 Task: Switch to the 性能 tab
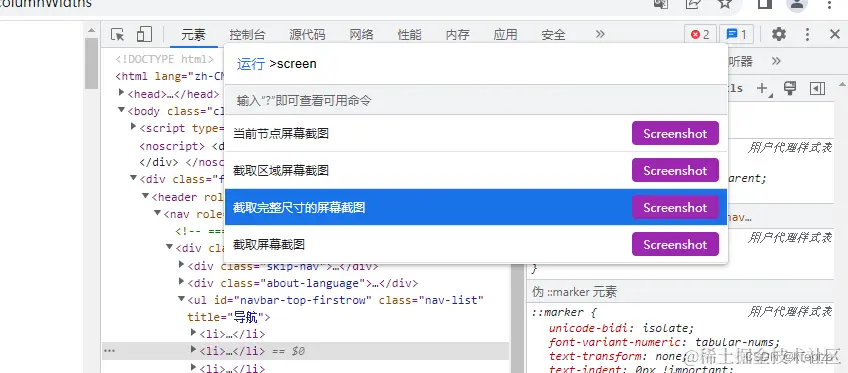[409, 35]
